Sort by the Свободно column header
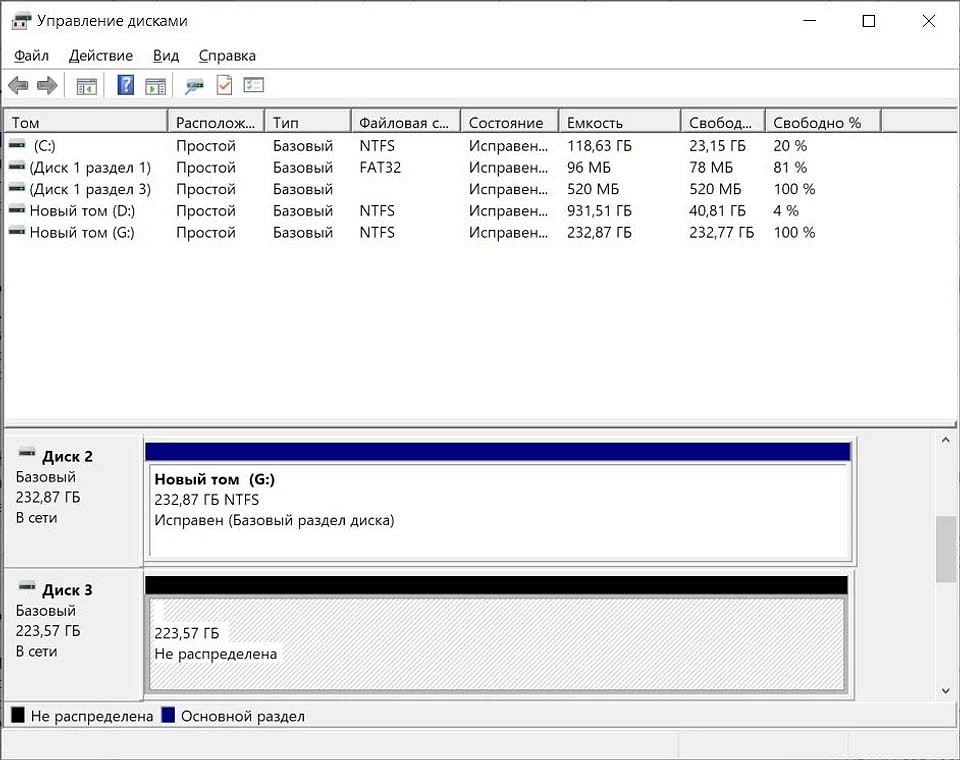The image size is (960, 760). (x=723, y=122)
